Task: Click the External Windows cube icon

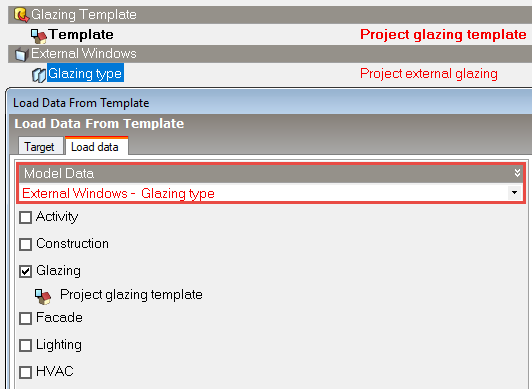Action: (21, 55)
